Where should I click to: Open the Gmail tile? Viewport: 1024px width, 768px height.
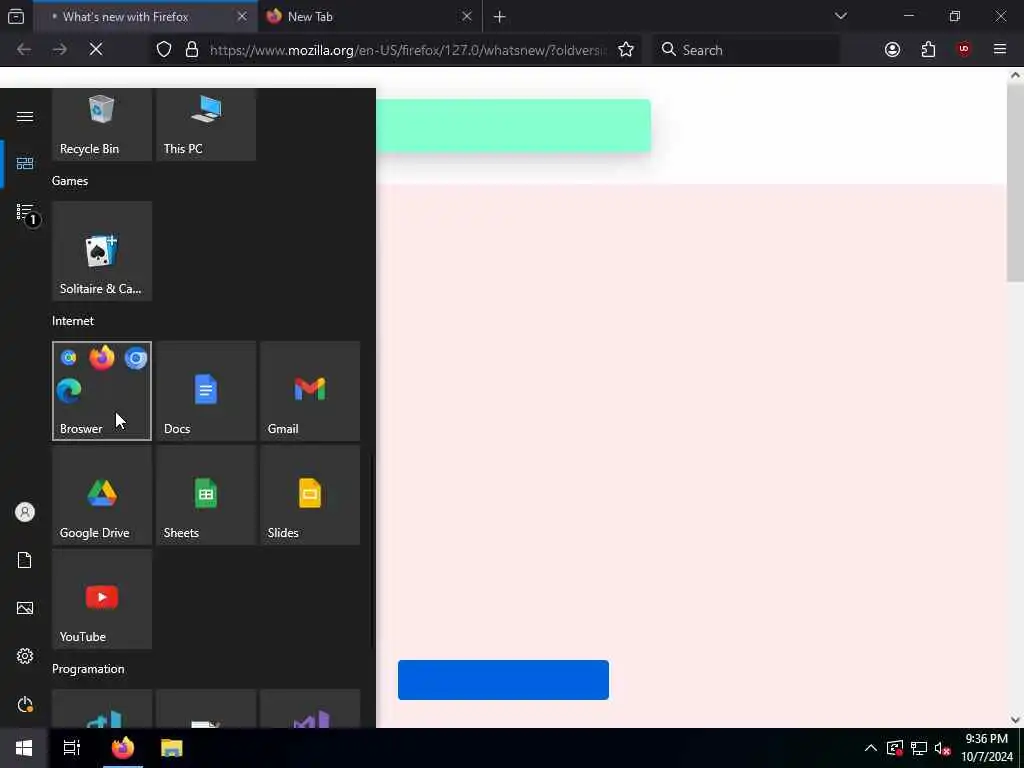[x=310, y=391]
